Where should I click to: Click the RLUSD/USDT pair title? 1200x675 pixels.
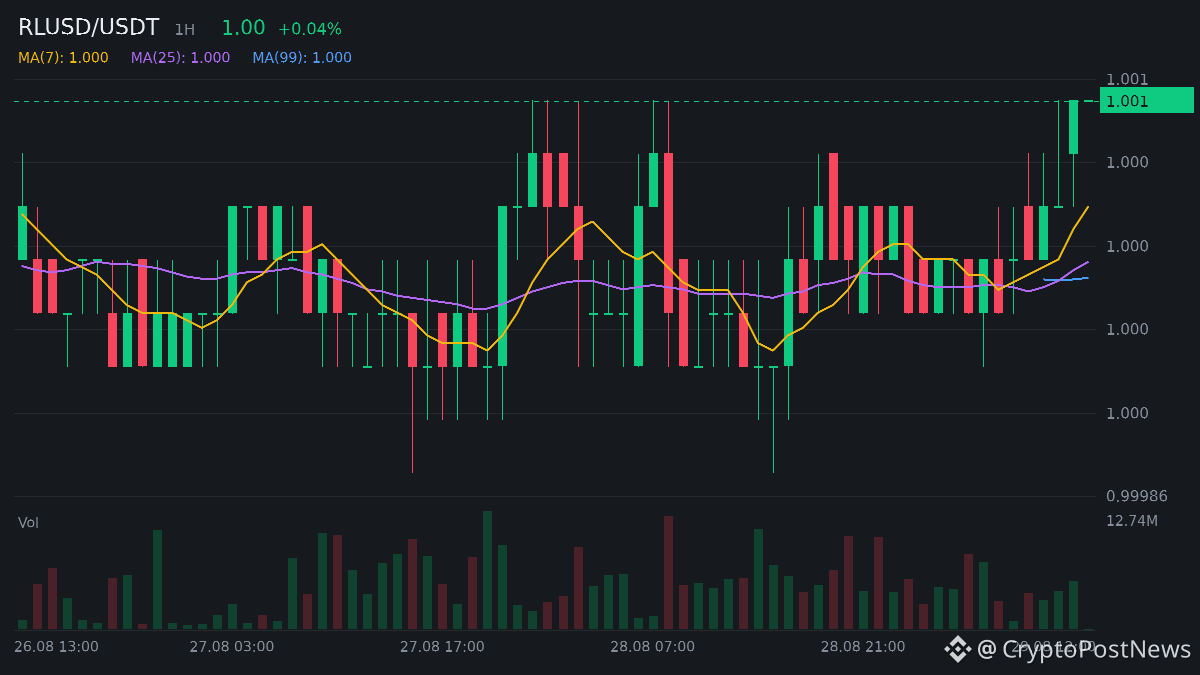point(88,28)
